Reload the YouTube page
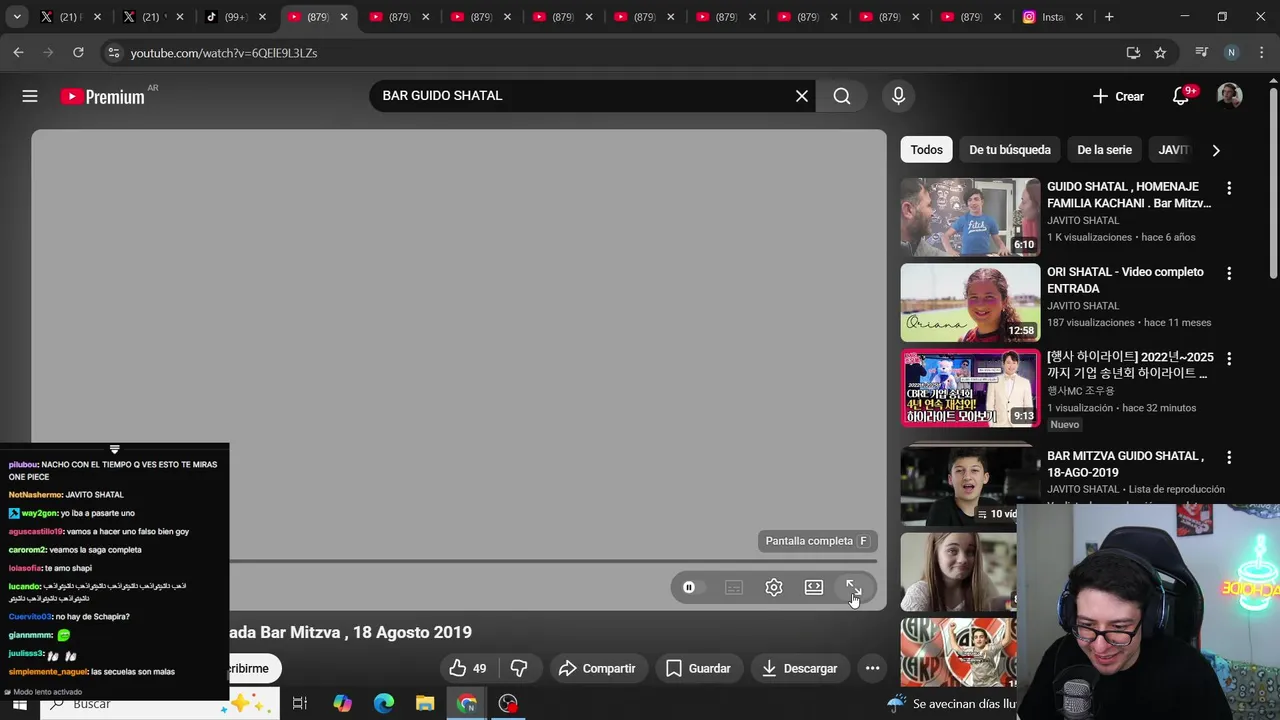 tap(78, 52)
